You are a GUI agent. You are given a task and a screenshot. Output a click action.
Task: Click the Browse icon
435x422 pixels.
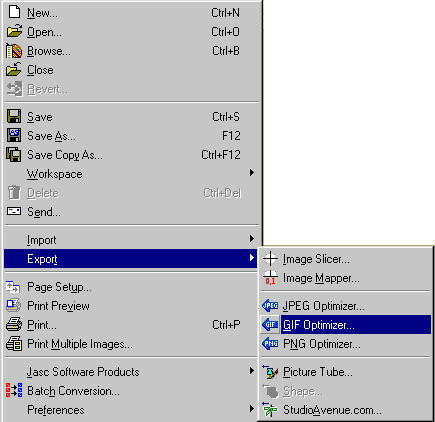(14, 51)
